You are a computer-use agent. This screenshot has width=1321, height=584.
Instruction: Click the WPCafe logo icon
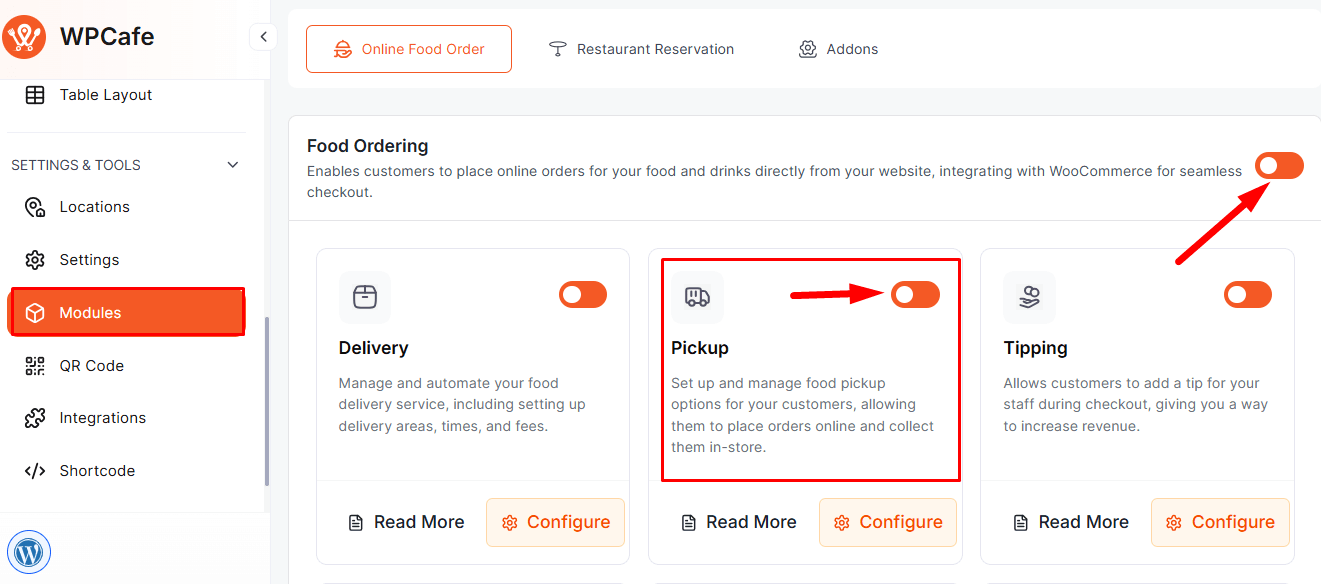click(x=24, y=37)
